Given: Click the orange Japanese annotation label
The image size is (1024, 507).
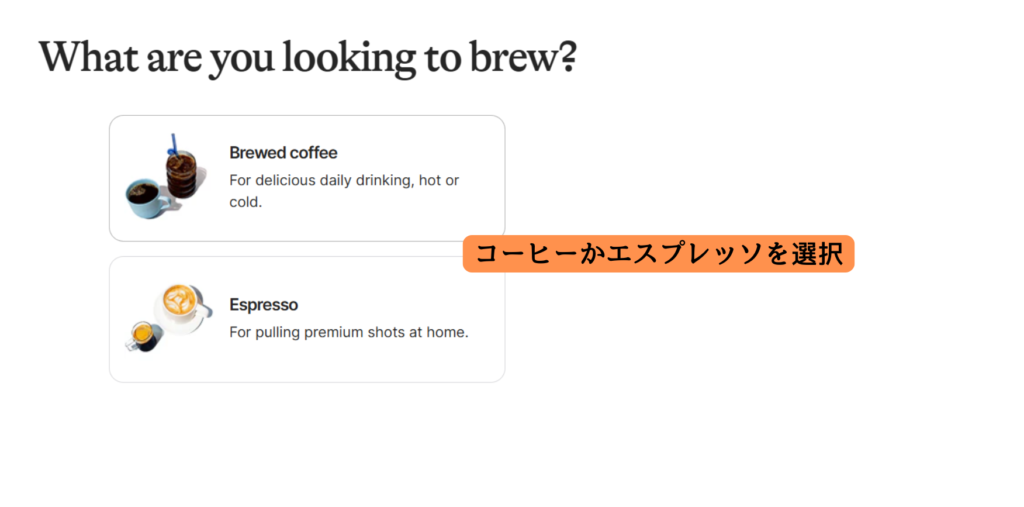Looking at the screenshot, I should 658,254.
